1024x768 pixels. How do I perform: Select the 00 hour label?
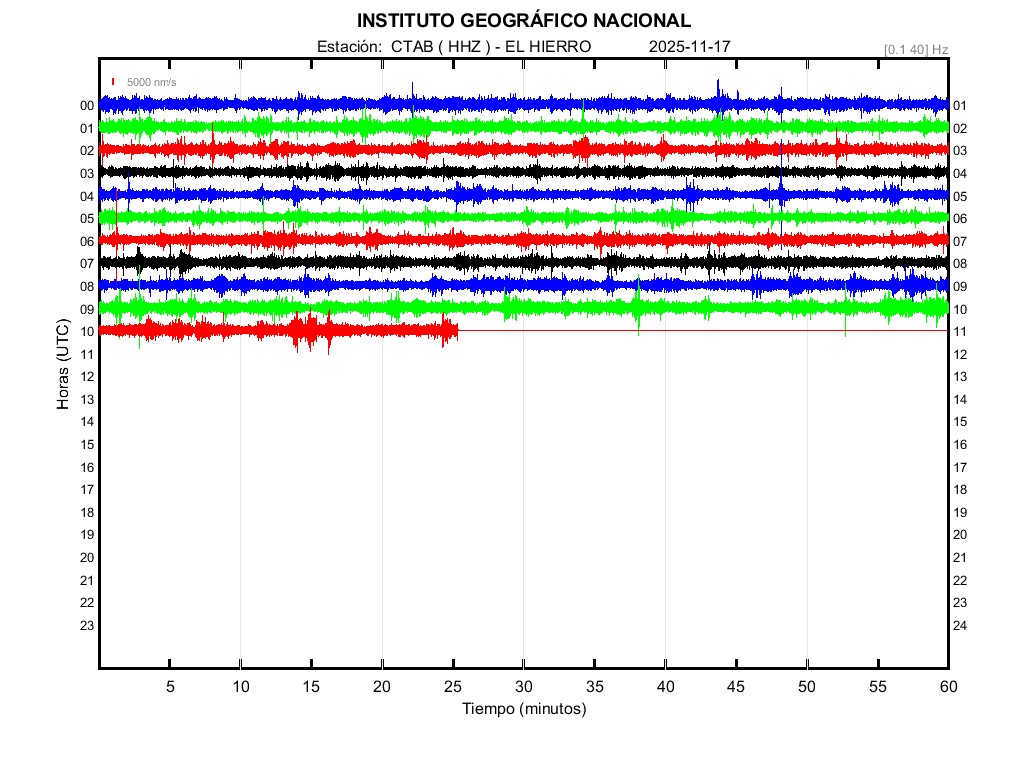[87, 106]
